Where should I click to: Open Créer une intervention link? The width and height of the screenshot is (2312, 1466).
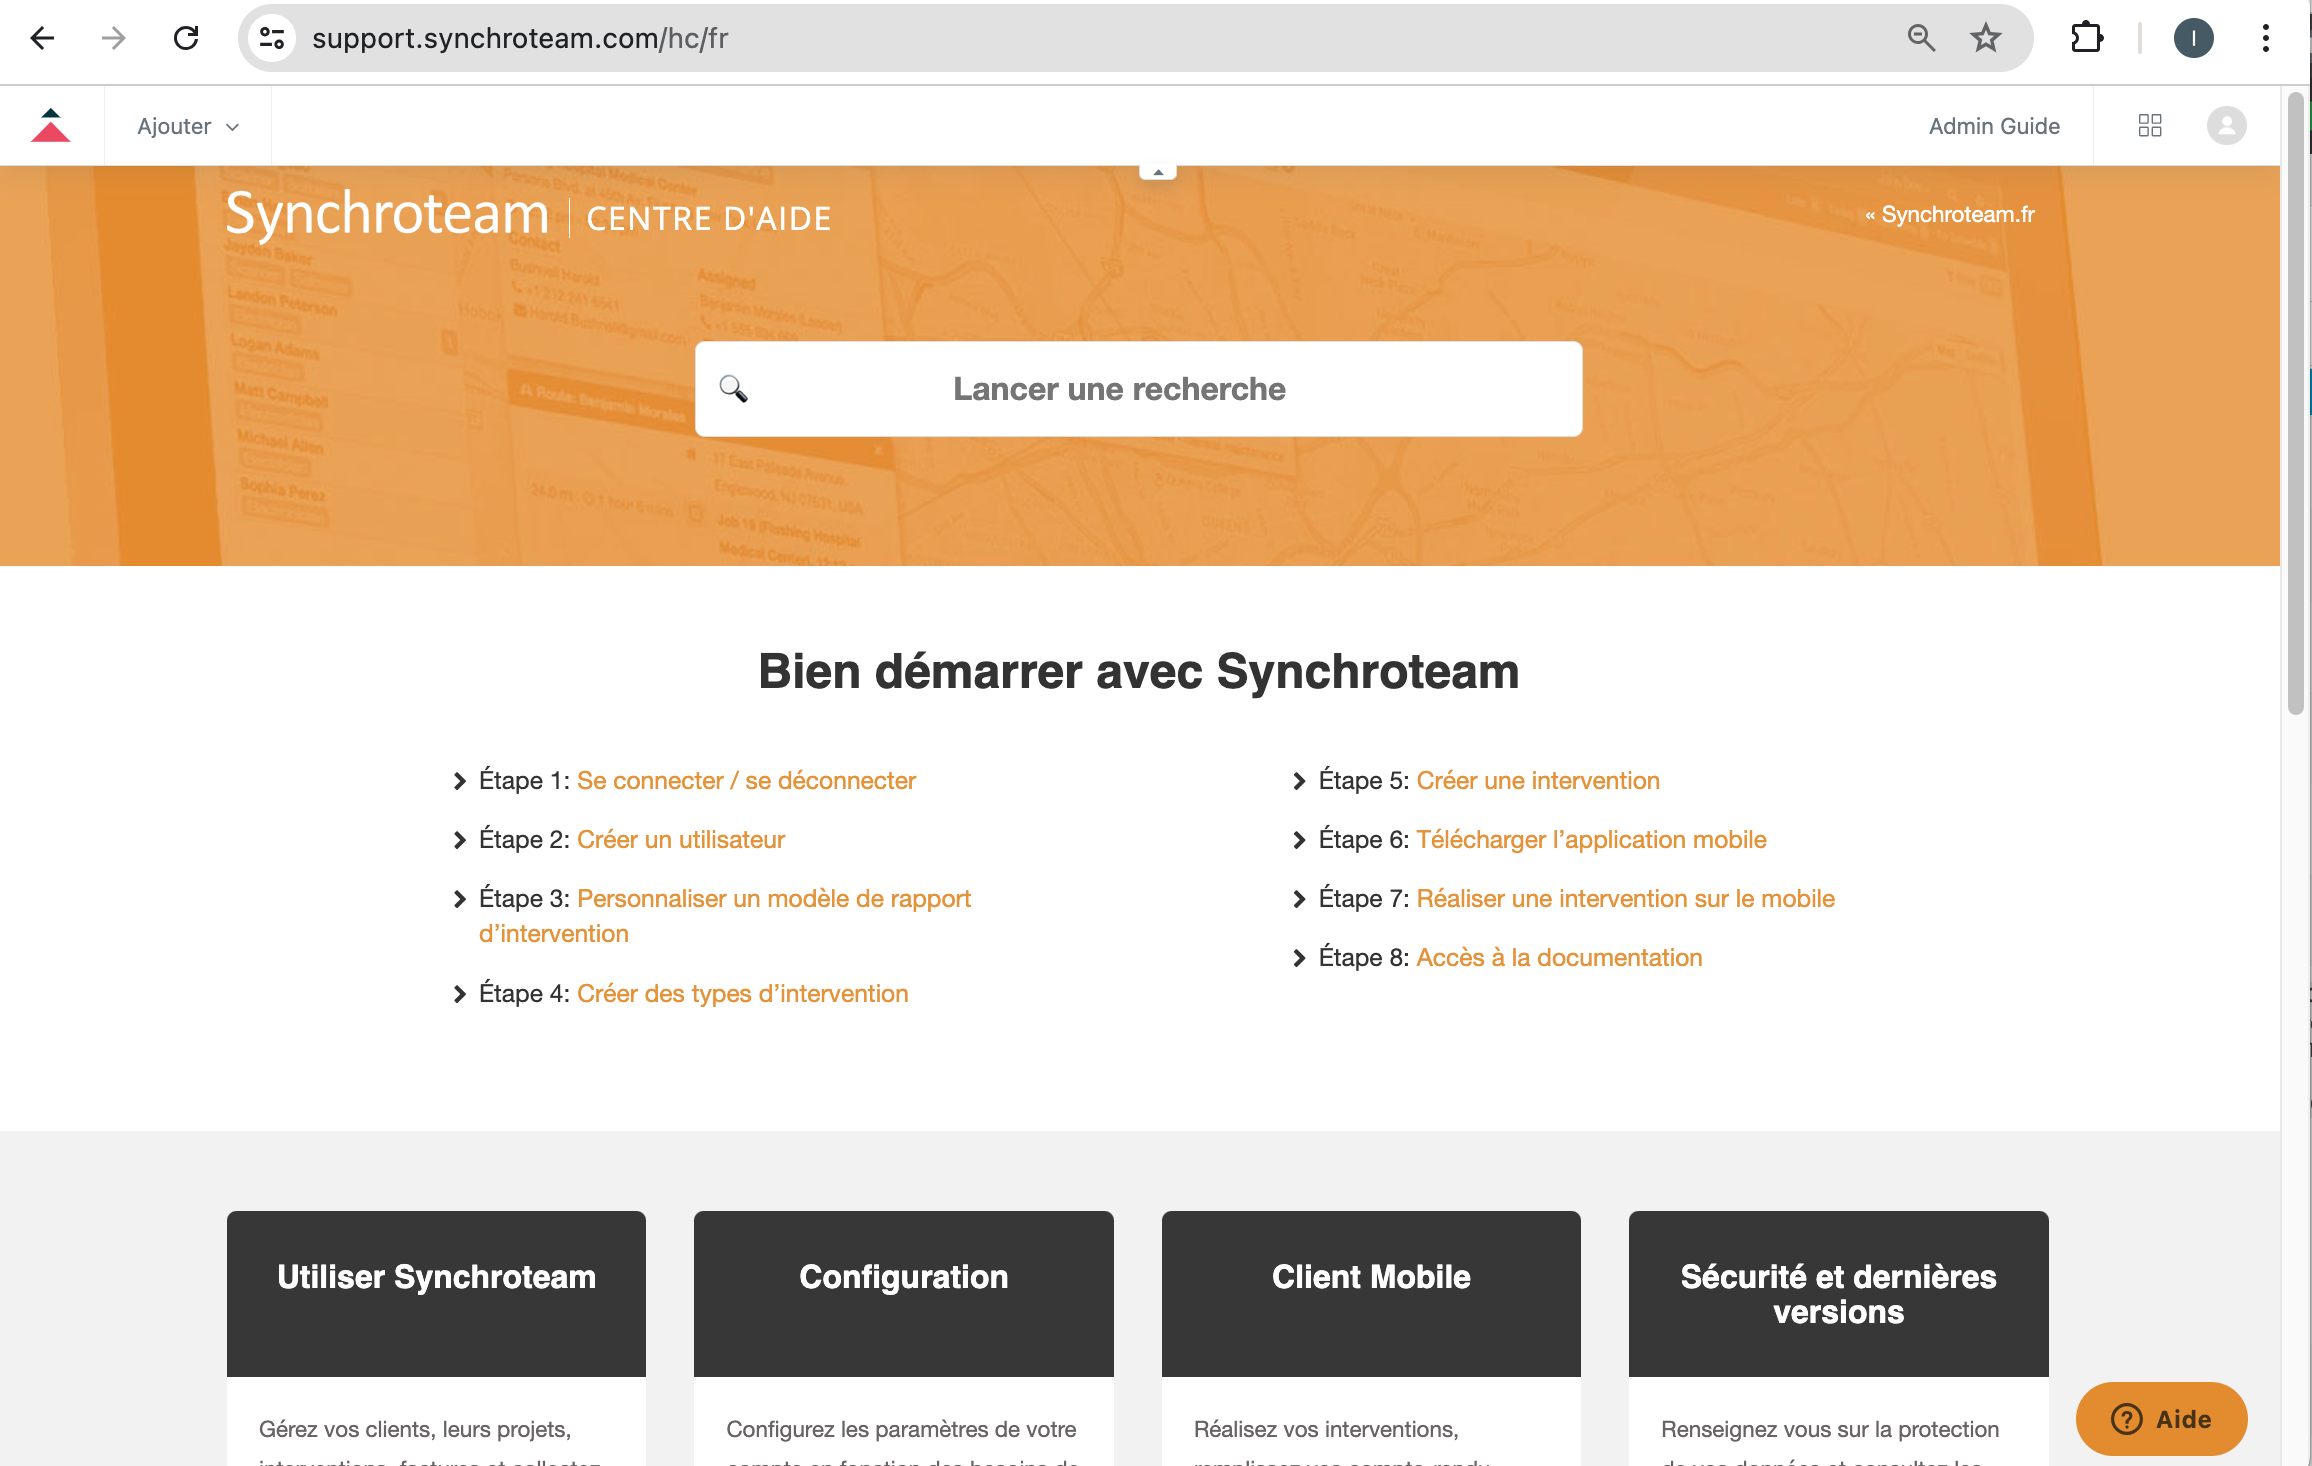click(x=1538, y=781)
